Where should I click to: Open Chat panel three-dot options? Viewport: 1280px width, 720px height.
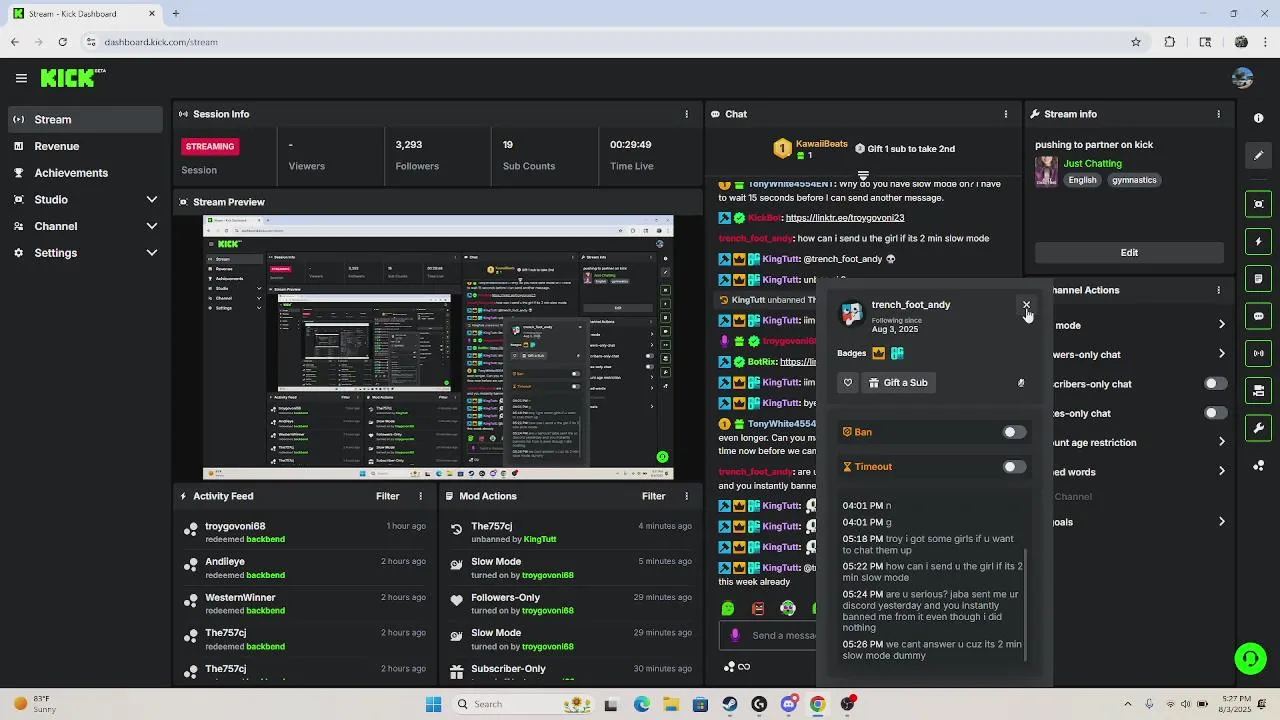click(x=1006, y=114)
